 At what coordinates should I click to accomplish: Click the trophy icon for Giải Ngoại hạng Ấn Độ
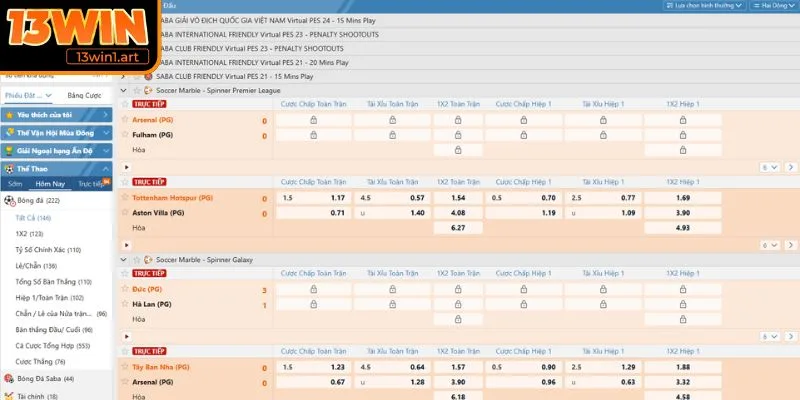pos(8,151)
